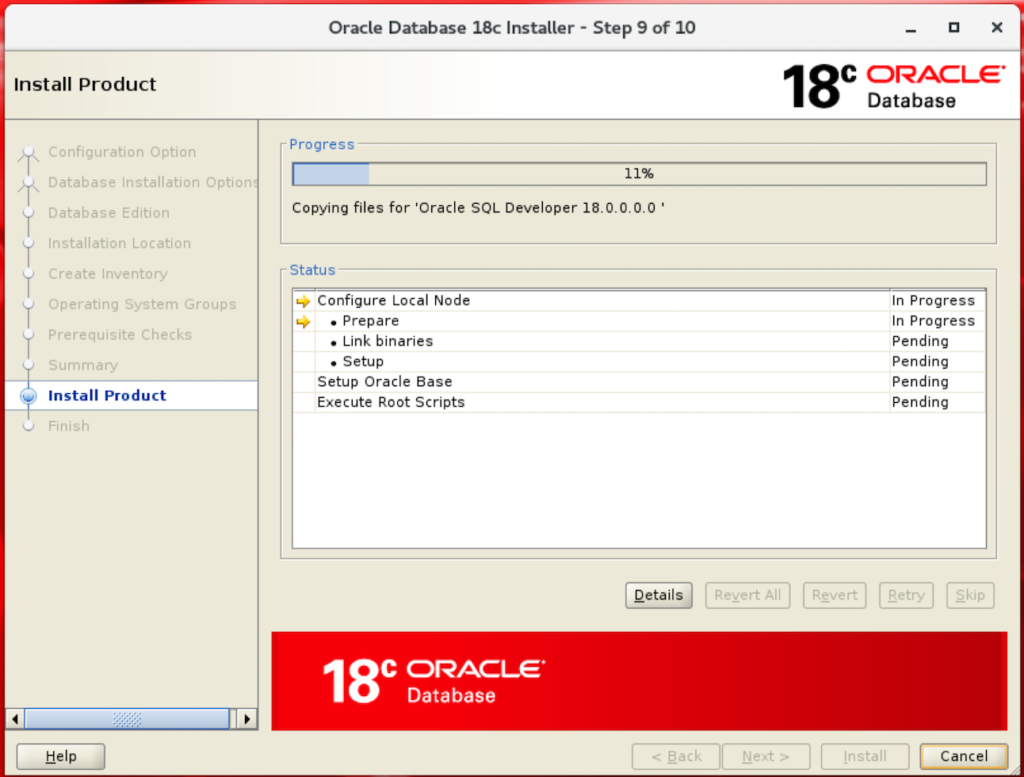
Task: Click the Install Product step bullet icon
Action: (28, 396)
